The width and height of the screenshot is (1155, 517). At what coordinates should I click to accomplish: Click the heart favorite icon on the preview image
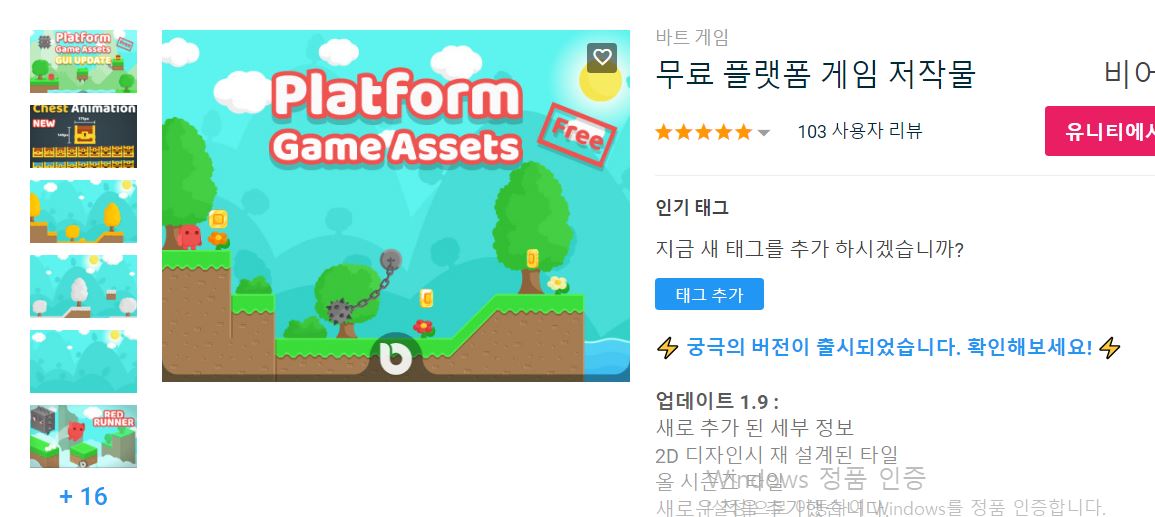tap(602, 57)
